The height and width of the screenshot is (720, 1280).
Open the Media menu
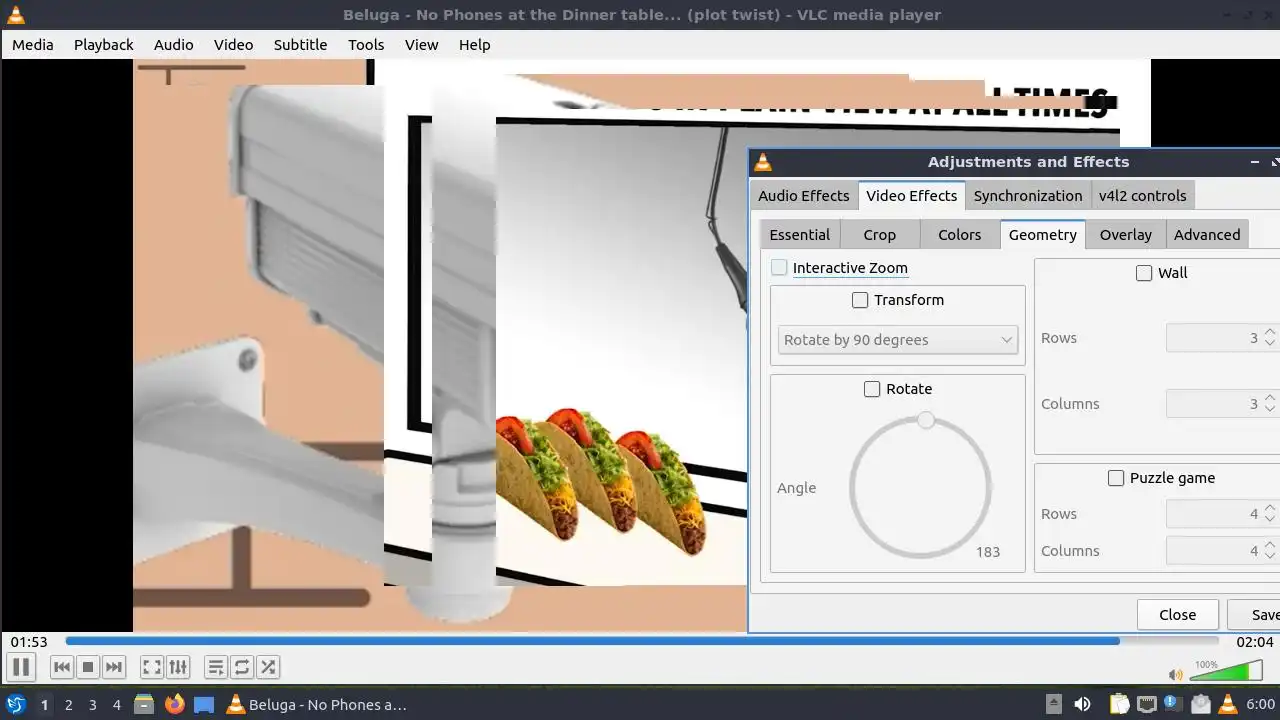pos(33,45)
